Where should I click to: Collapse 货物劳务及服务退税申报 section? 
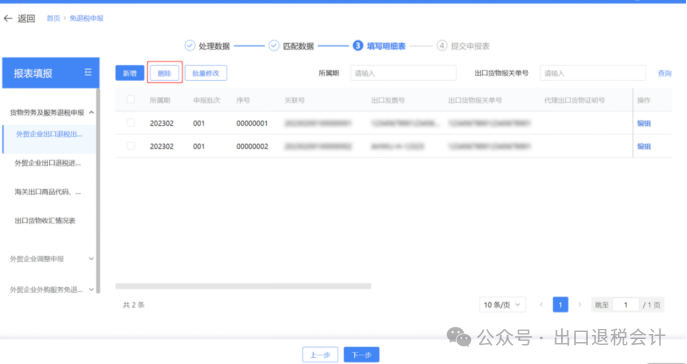click(91, 113)
